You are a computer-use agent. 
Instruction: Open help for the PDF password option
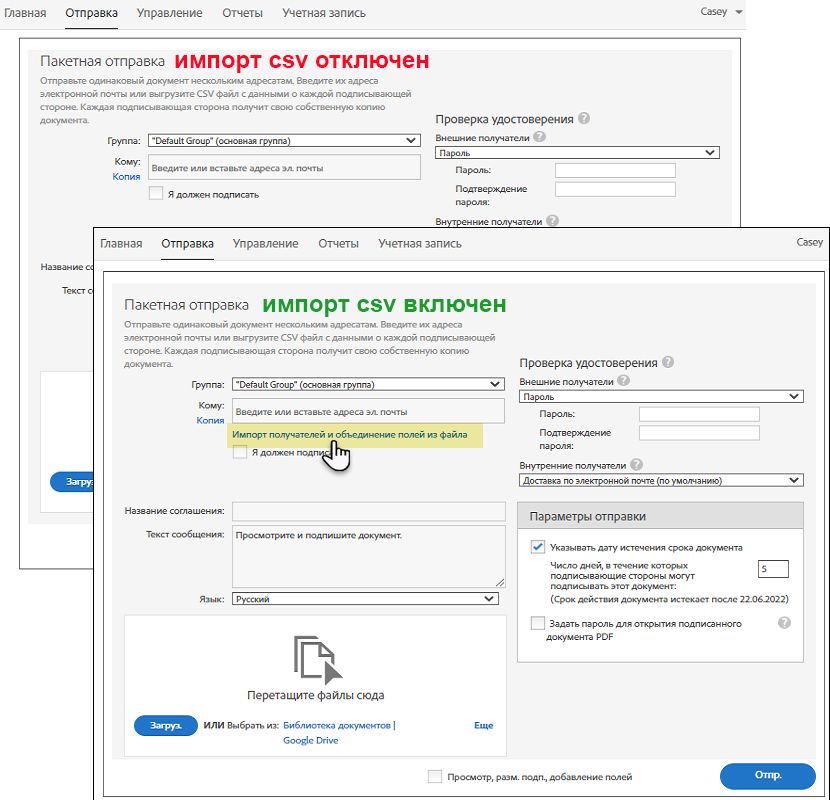coord(785,623)
